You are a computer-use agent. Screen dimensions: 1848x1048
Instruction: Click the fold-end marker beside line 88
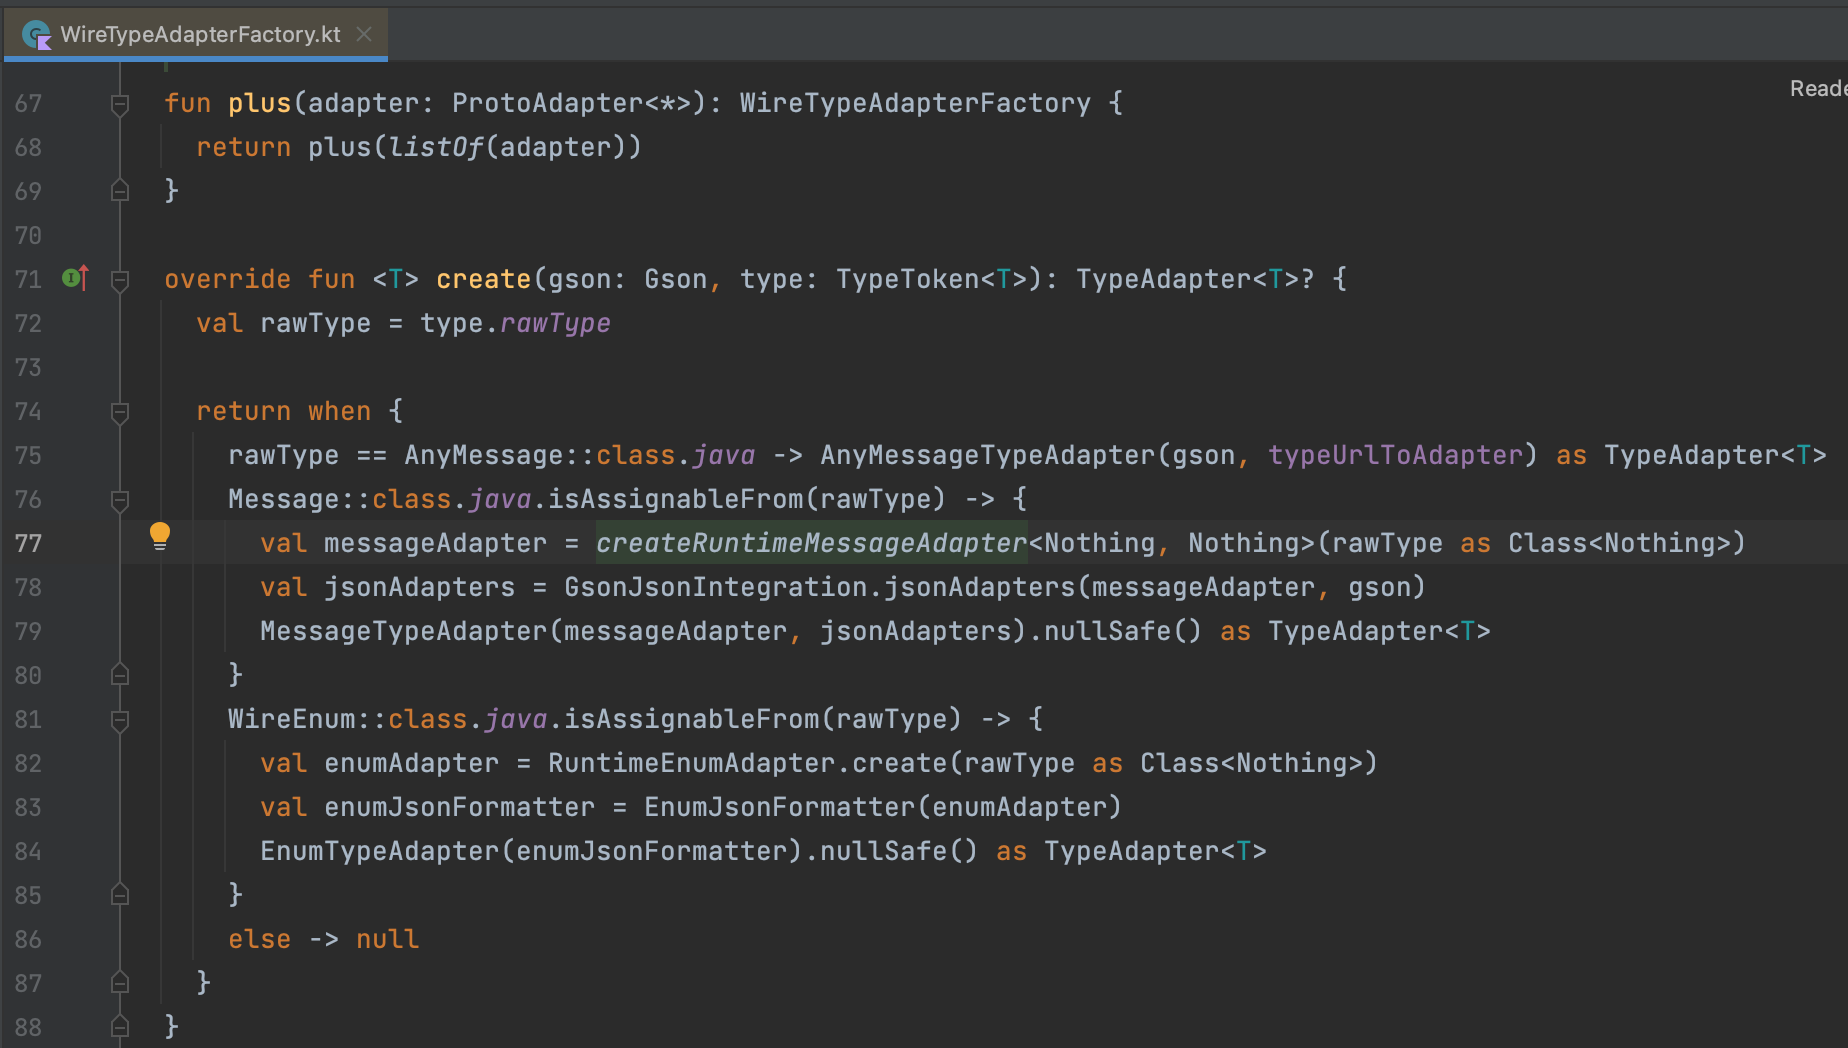119,1026
